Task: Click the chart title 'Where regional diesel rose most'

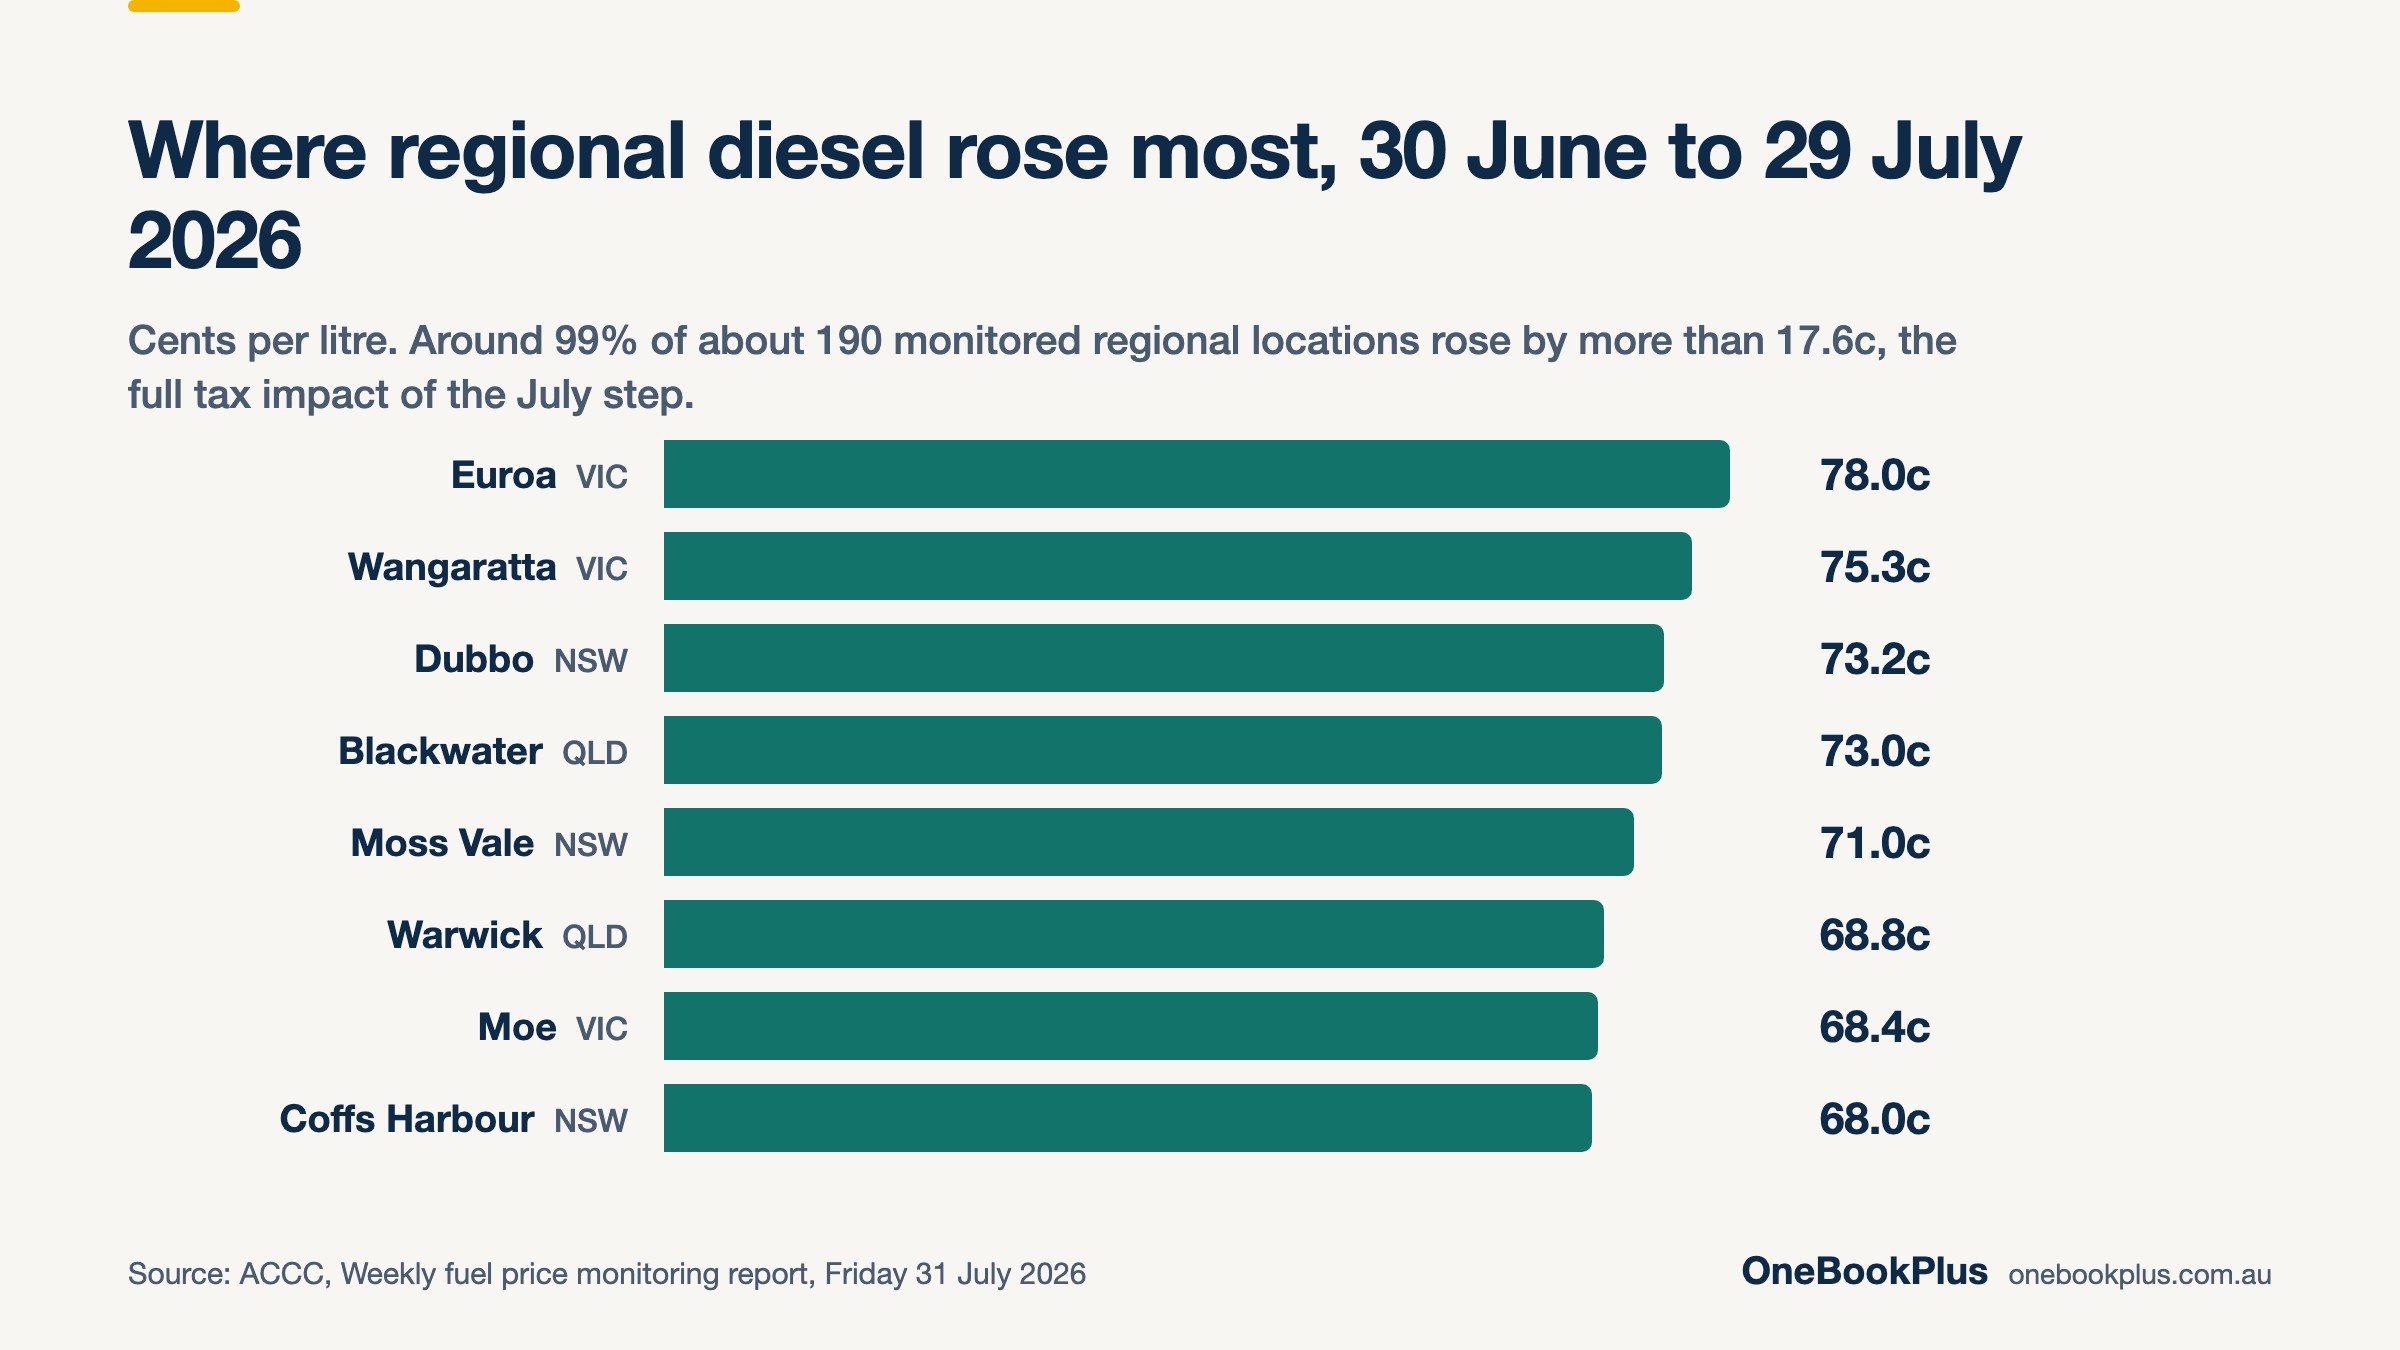Action: point(1075,196)
